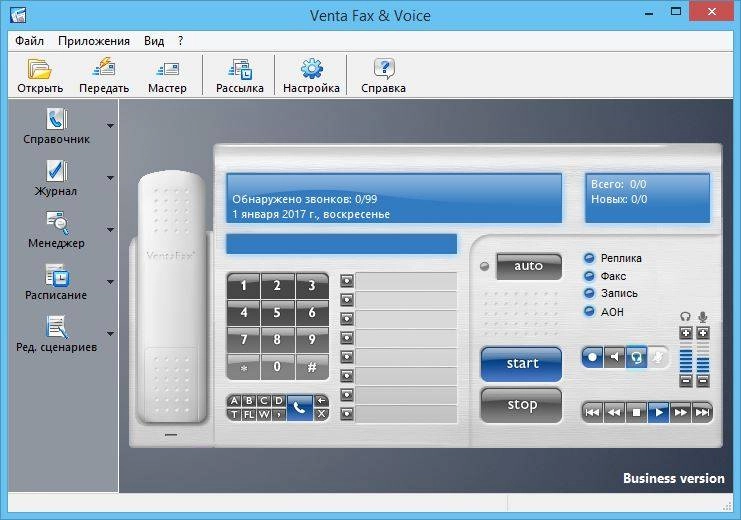Image resolution: width=741 pixels, height=520 pixels.
Task: Open the Справка help icon
Action: pos(383,76)
